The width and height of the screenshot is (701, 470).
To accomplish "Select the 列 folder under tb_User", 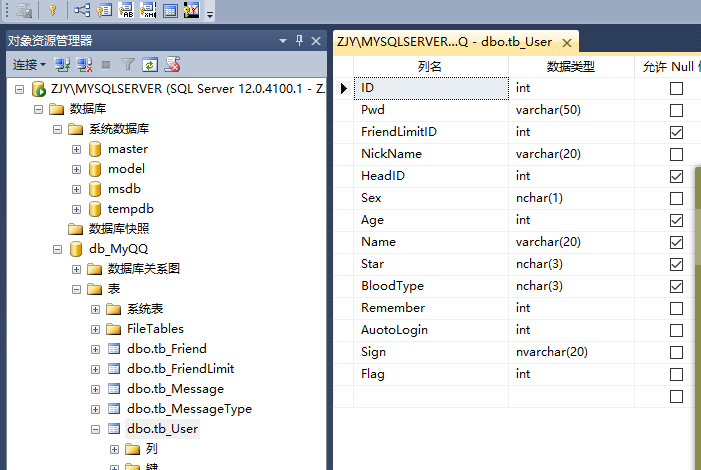I will [152, 449].
